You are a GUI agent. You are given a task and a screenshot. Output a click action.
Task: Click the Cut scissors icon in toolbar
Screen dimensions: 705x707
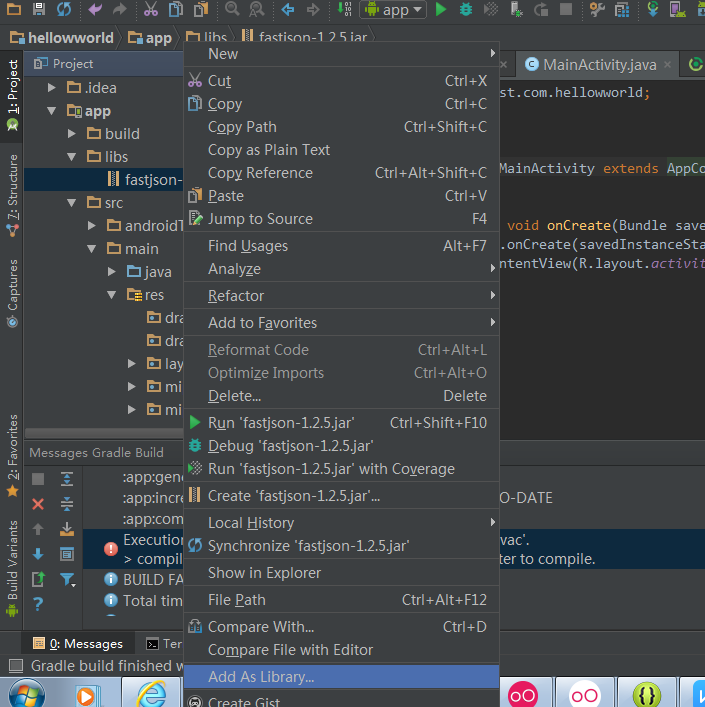150,10
